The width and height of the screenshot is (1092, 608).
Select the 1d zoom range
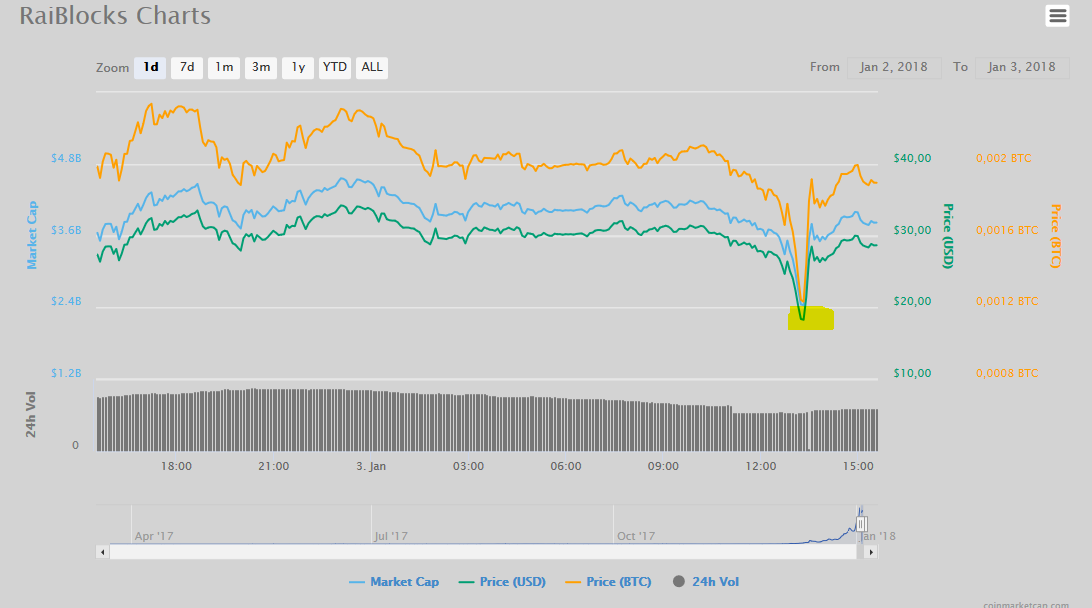tap(150, 68)
